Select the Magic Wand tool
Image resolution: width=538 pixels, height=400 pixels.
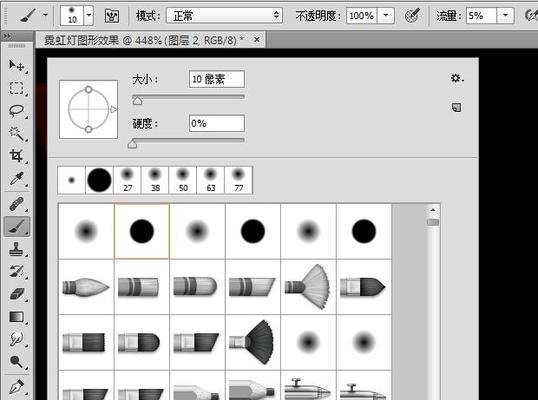(x=16, y=133)
